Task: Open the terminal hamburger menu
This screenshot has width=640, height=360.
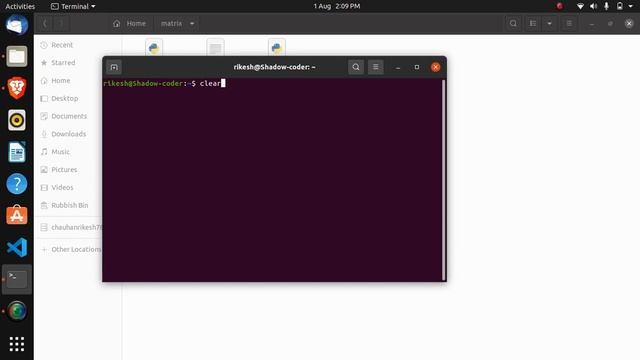Action: coord(376,67)
